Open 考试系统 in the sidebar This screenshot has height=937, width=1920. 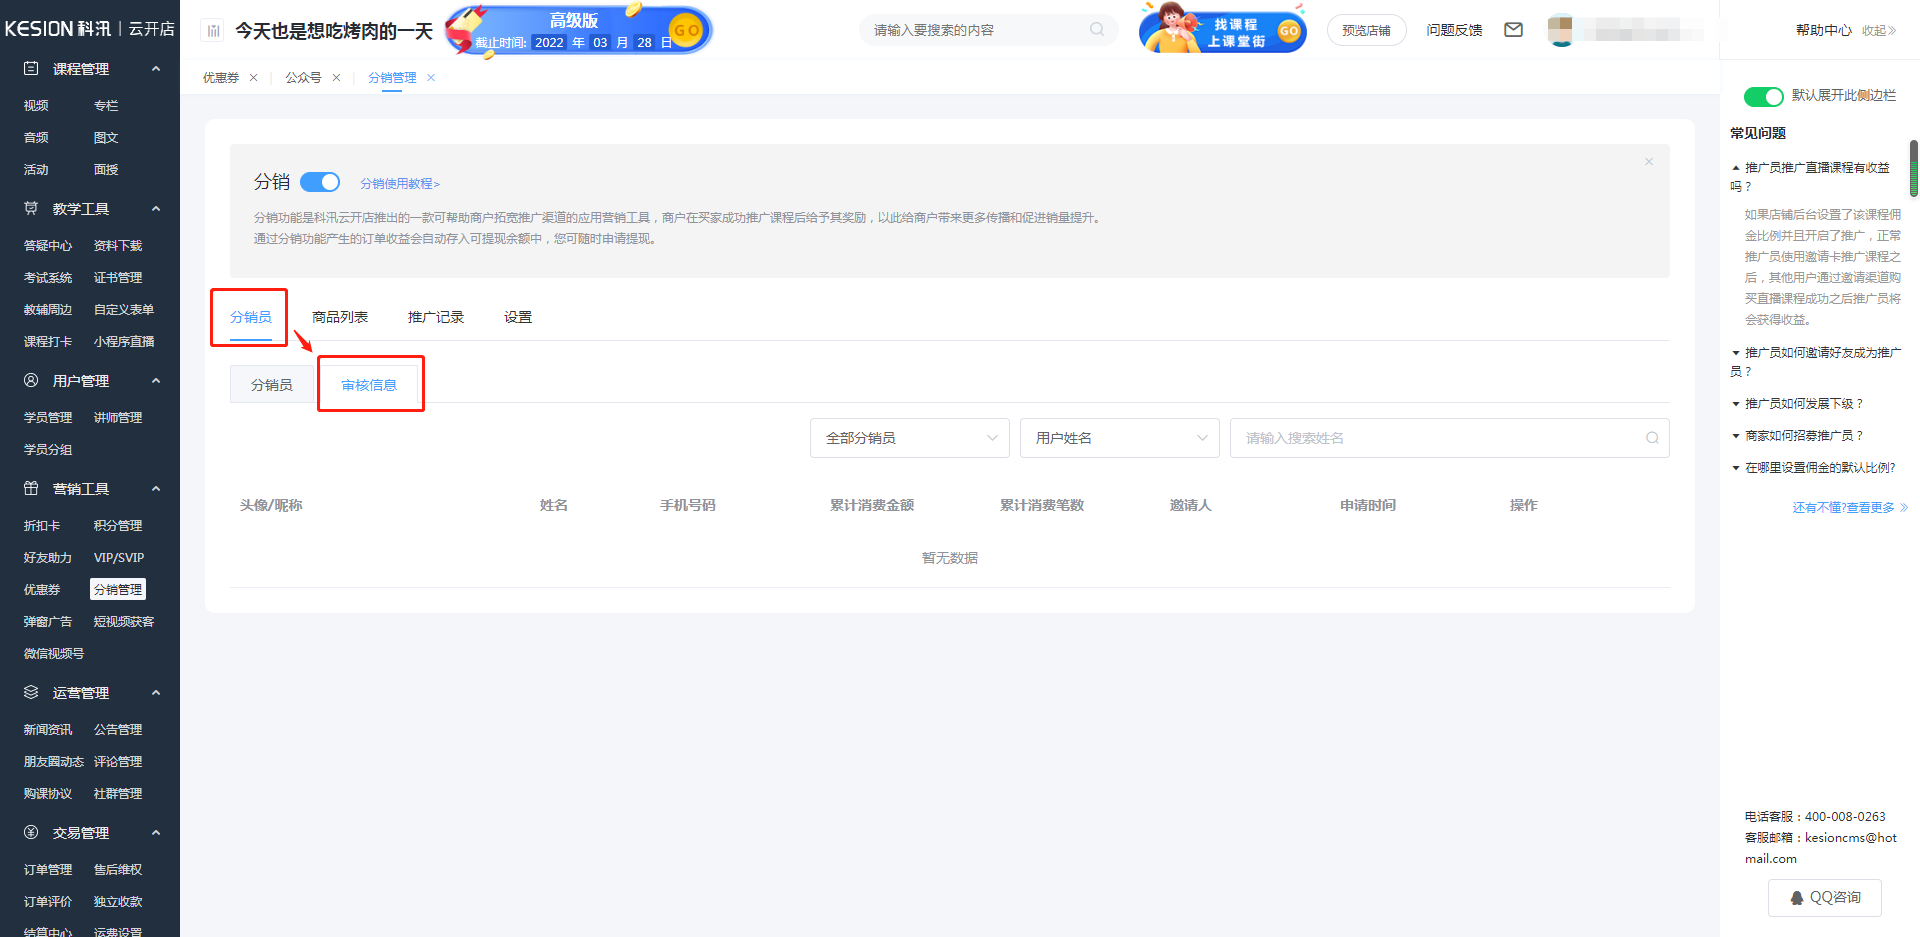click(48, 278)
